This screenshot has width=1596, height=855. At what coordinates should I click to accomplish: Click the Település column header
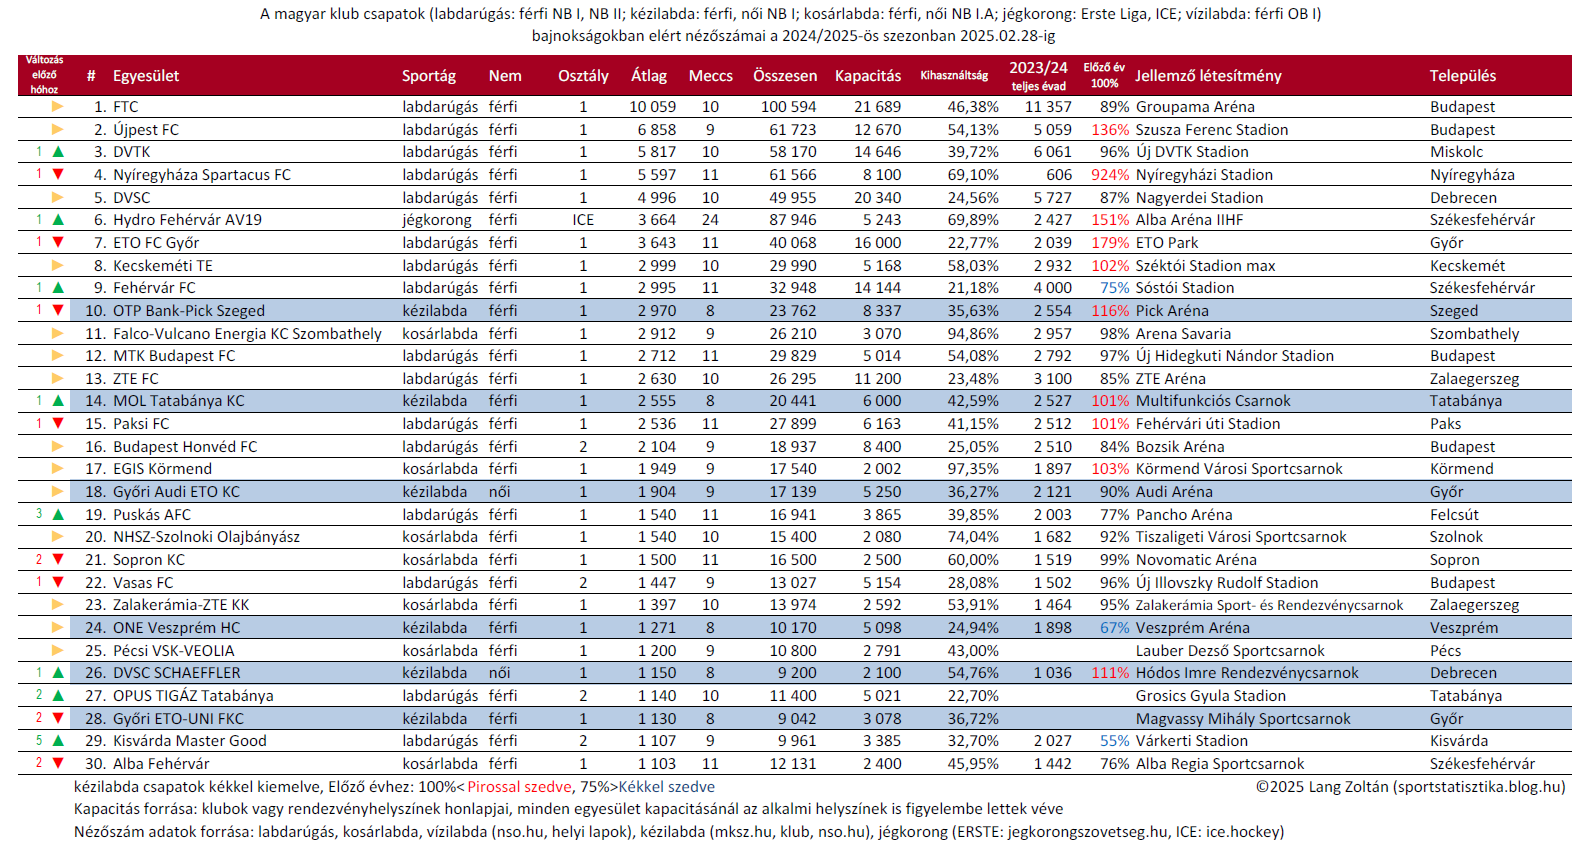[1463, 76]
